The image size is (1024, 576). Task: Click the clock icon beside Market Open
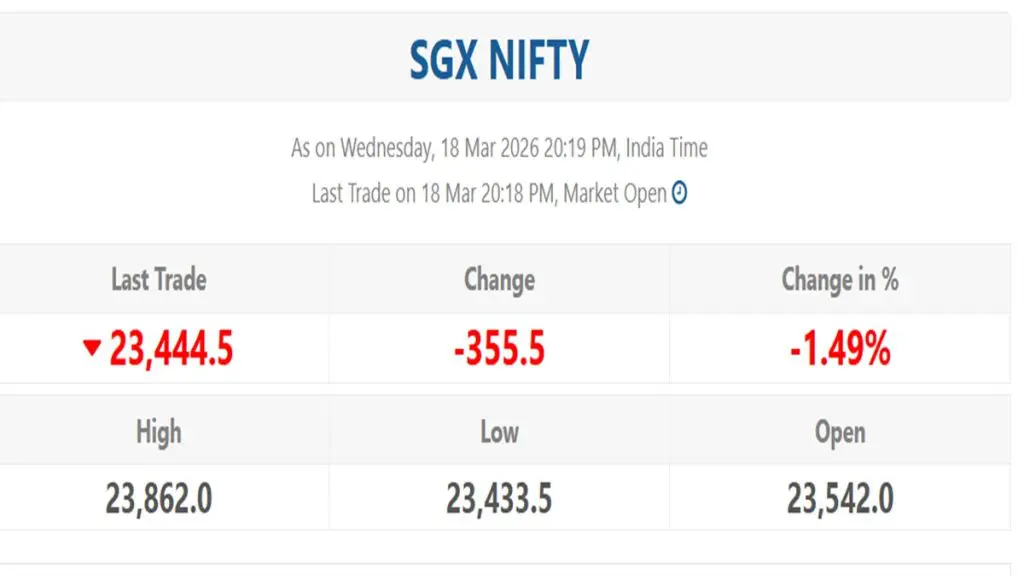tap(679, 193)
